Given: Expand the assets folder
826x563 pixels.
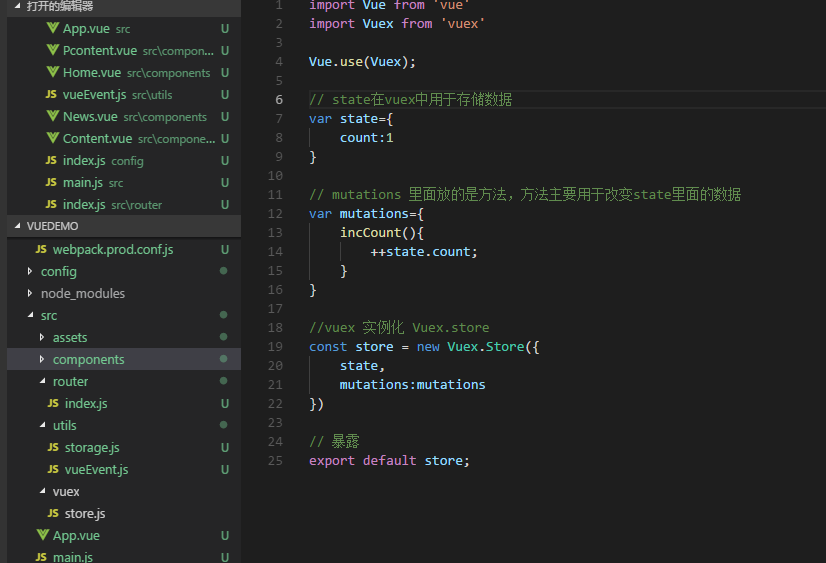Looking at the screenshot, I should [42, 337].
